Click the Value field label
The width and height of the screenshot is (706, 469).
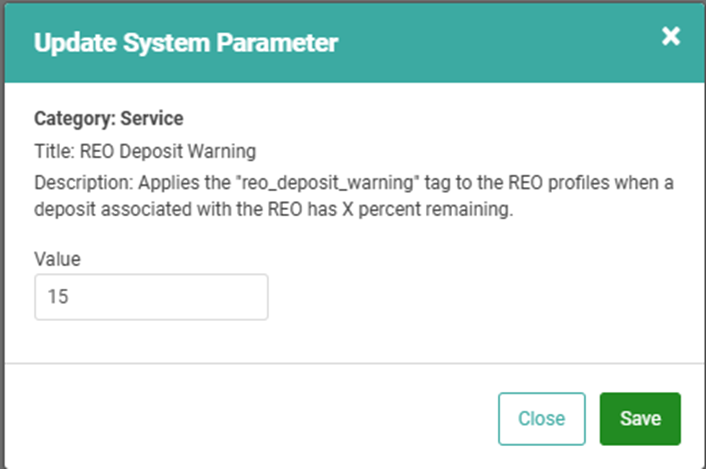click(x=57, y=258)
